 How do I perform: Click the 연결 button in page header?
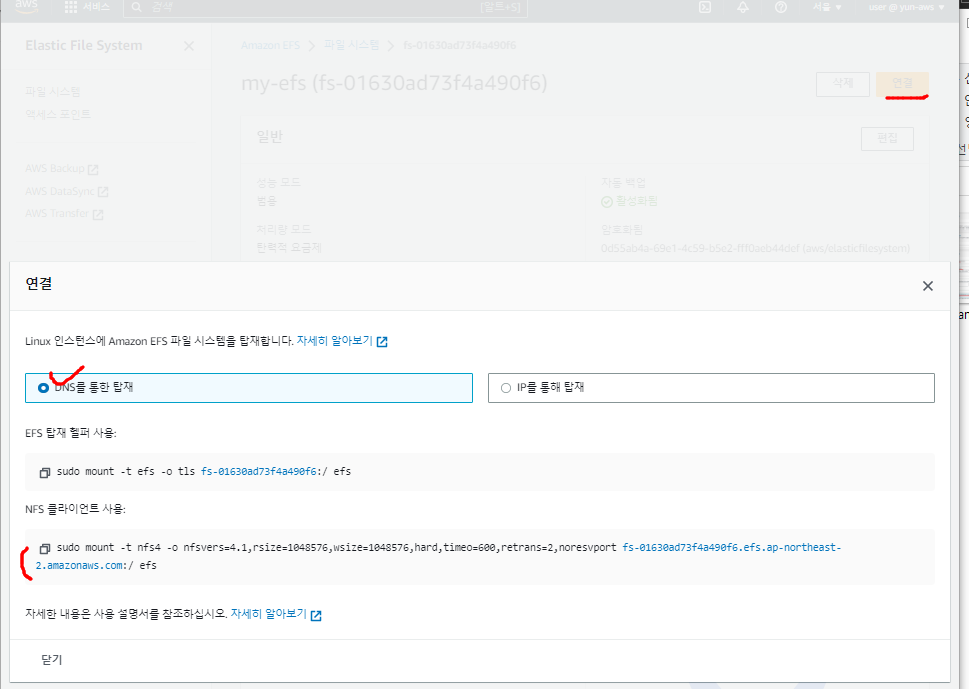tap(902, 83)
